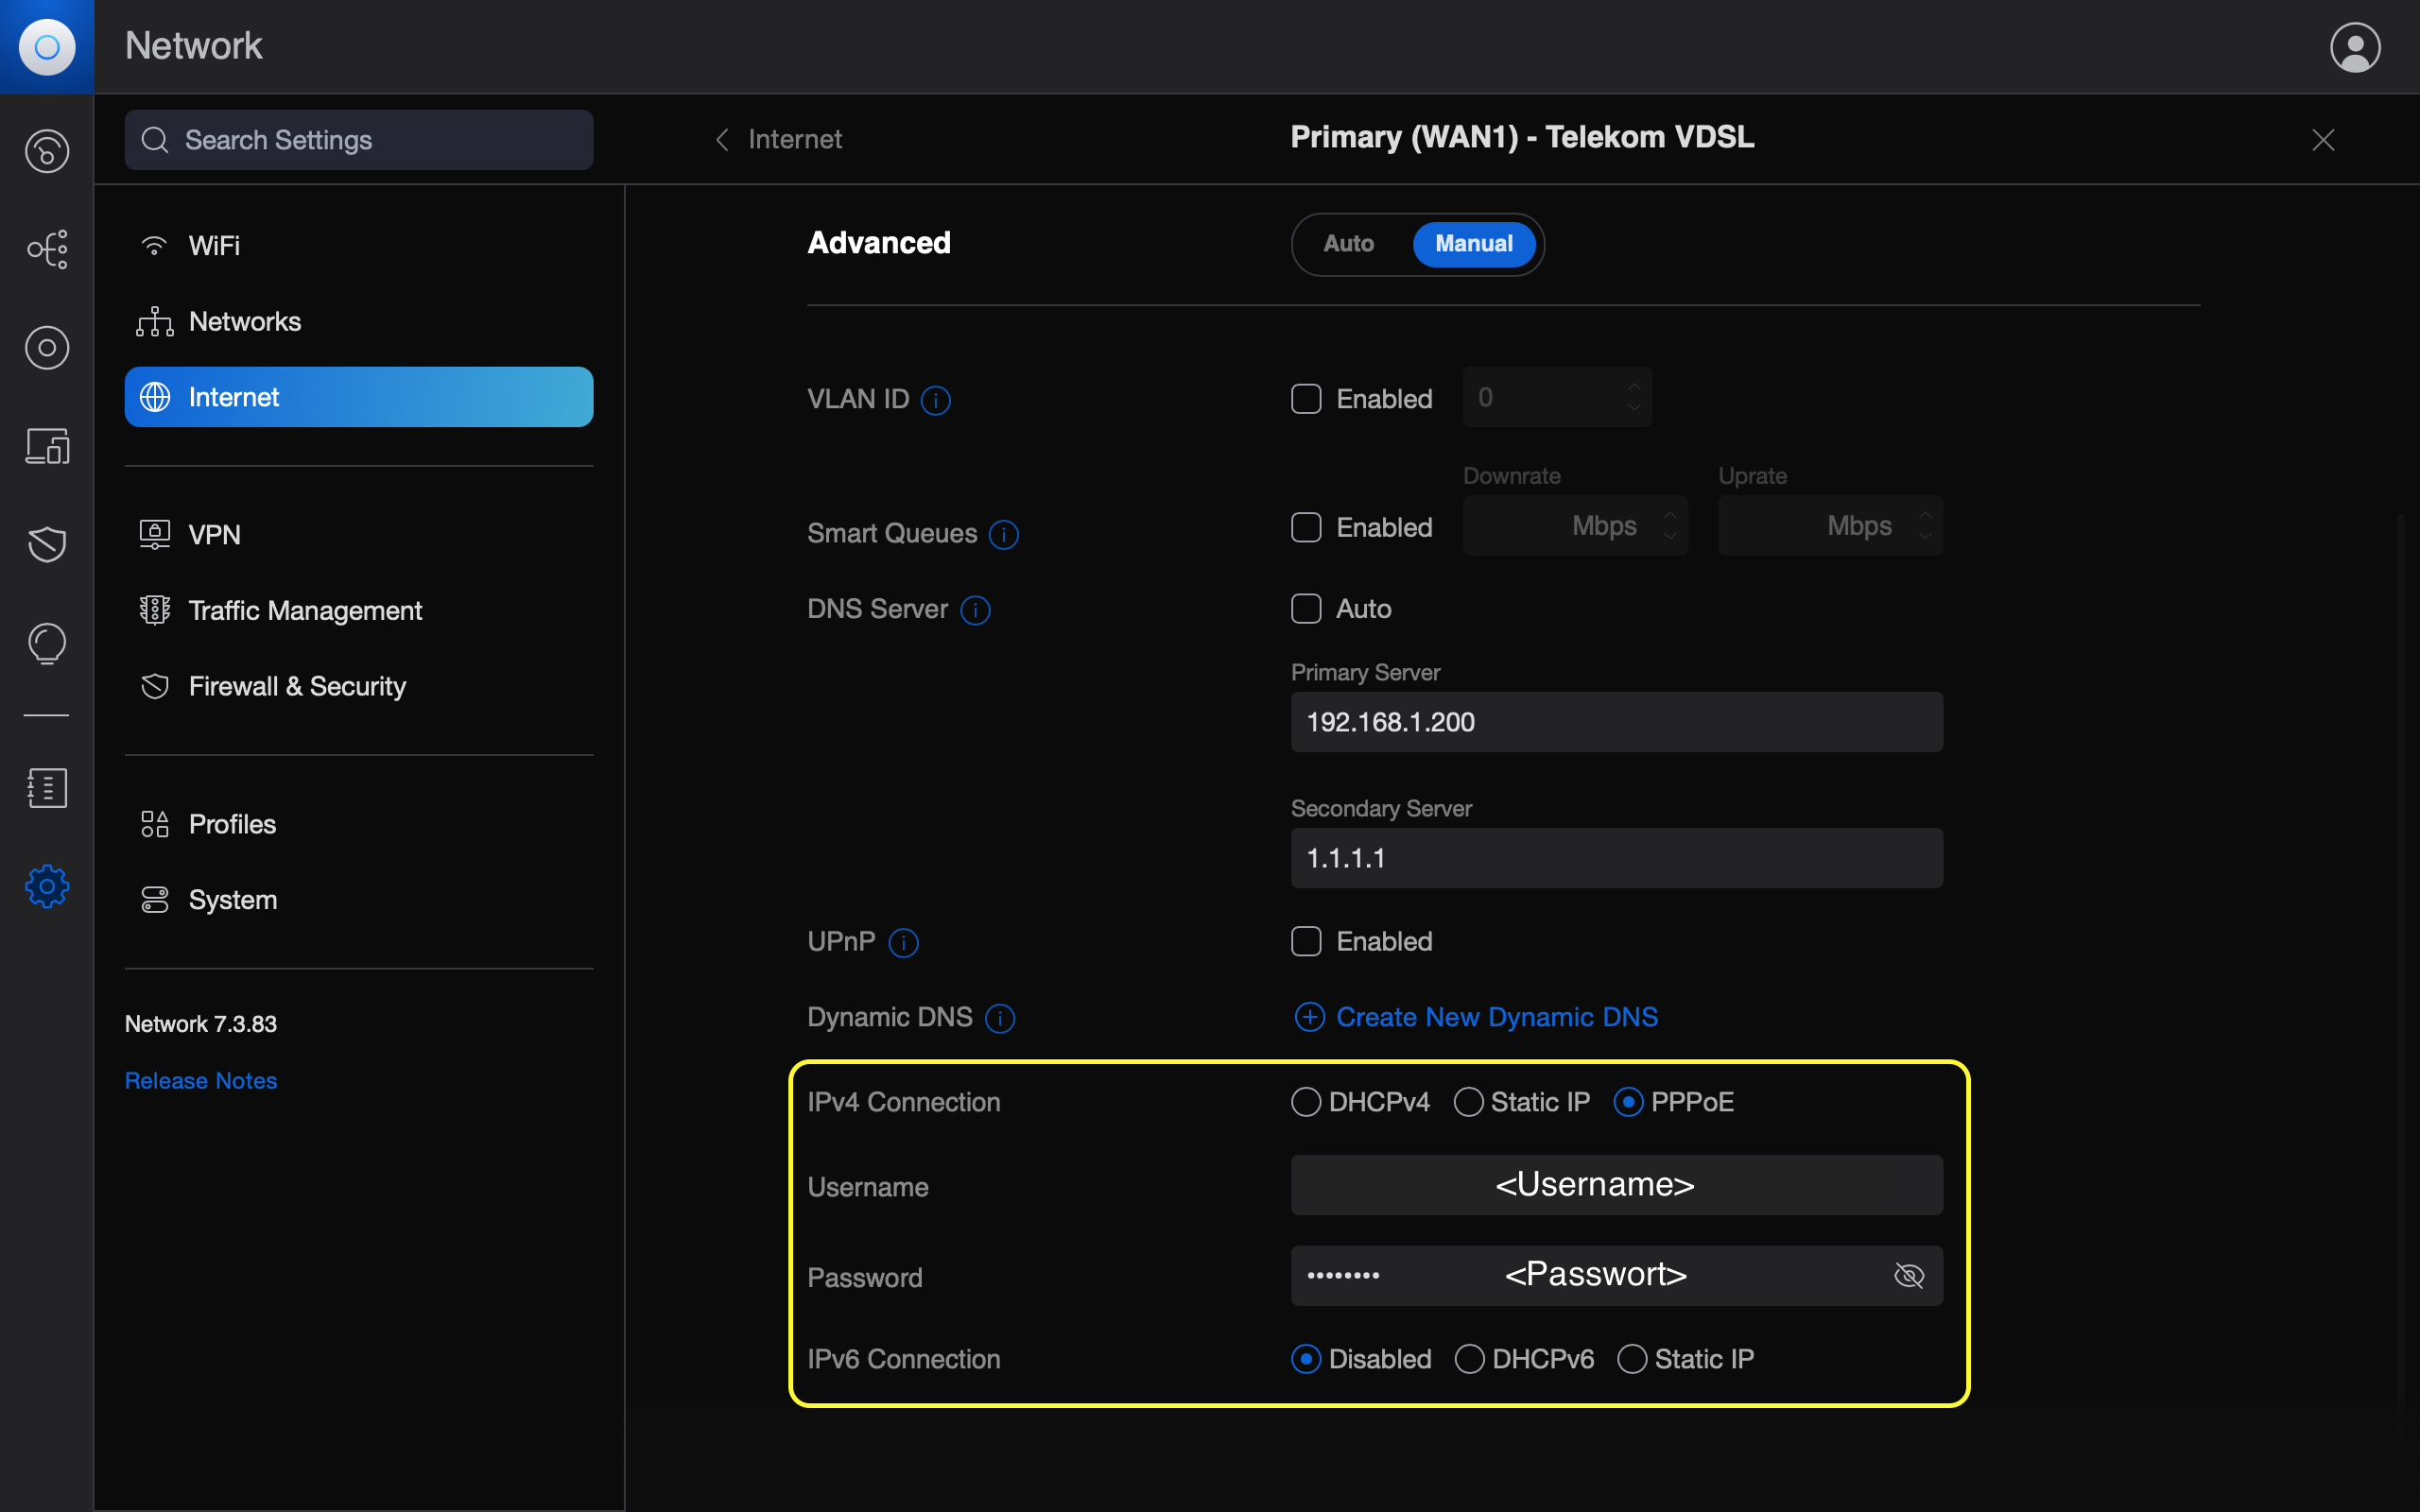2420x1512 pixels.
Task: Click the Primary Server DNS field
Action: [1616, 722]
